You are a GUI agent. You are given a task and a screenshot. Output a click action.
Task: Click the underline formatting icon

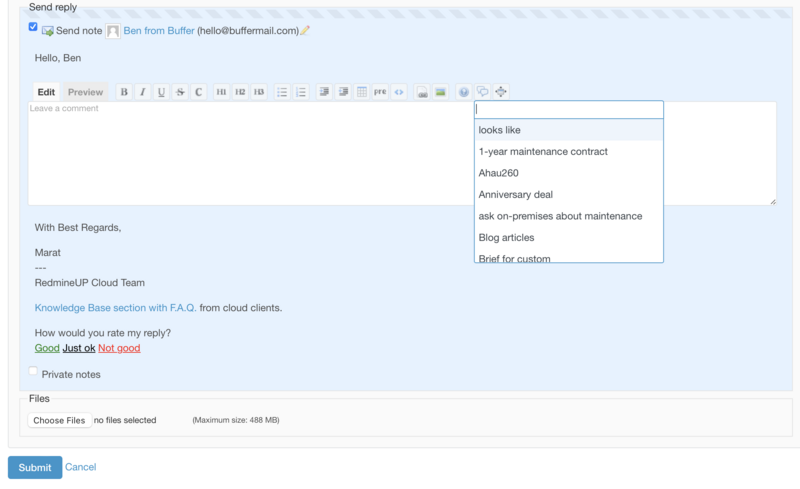[x=161, y=92]
